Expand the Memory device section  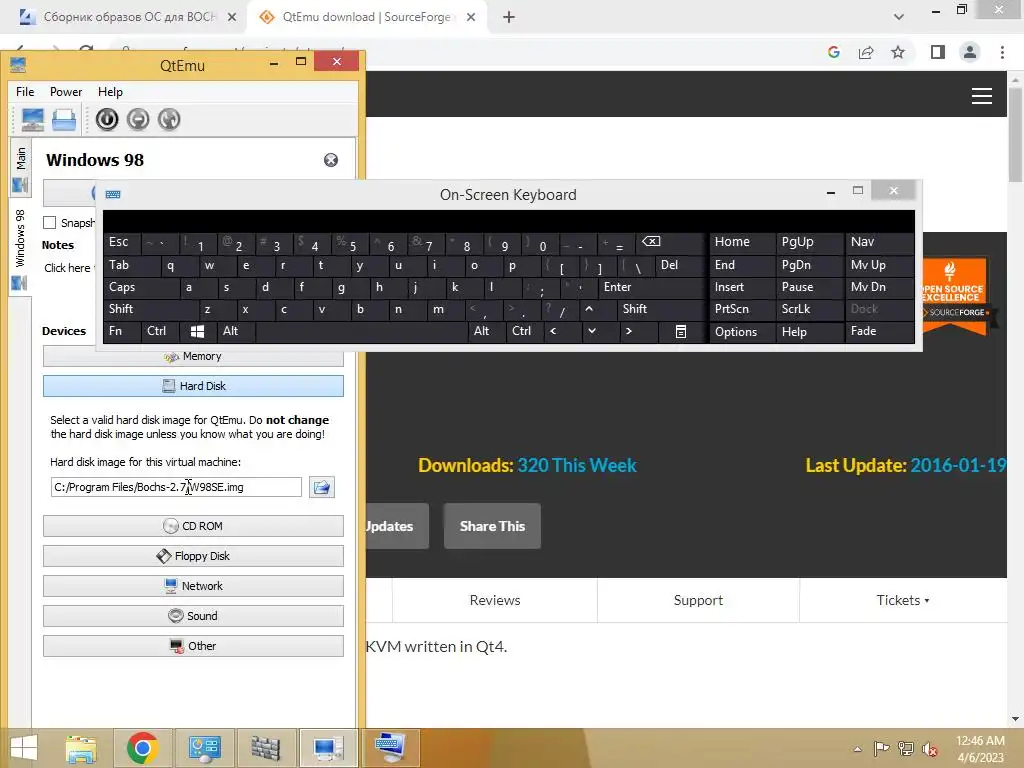coord(193,357)
